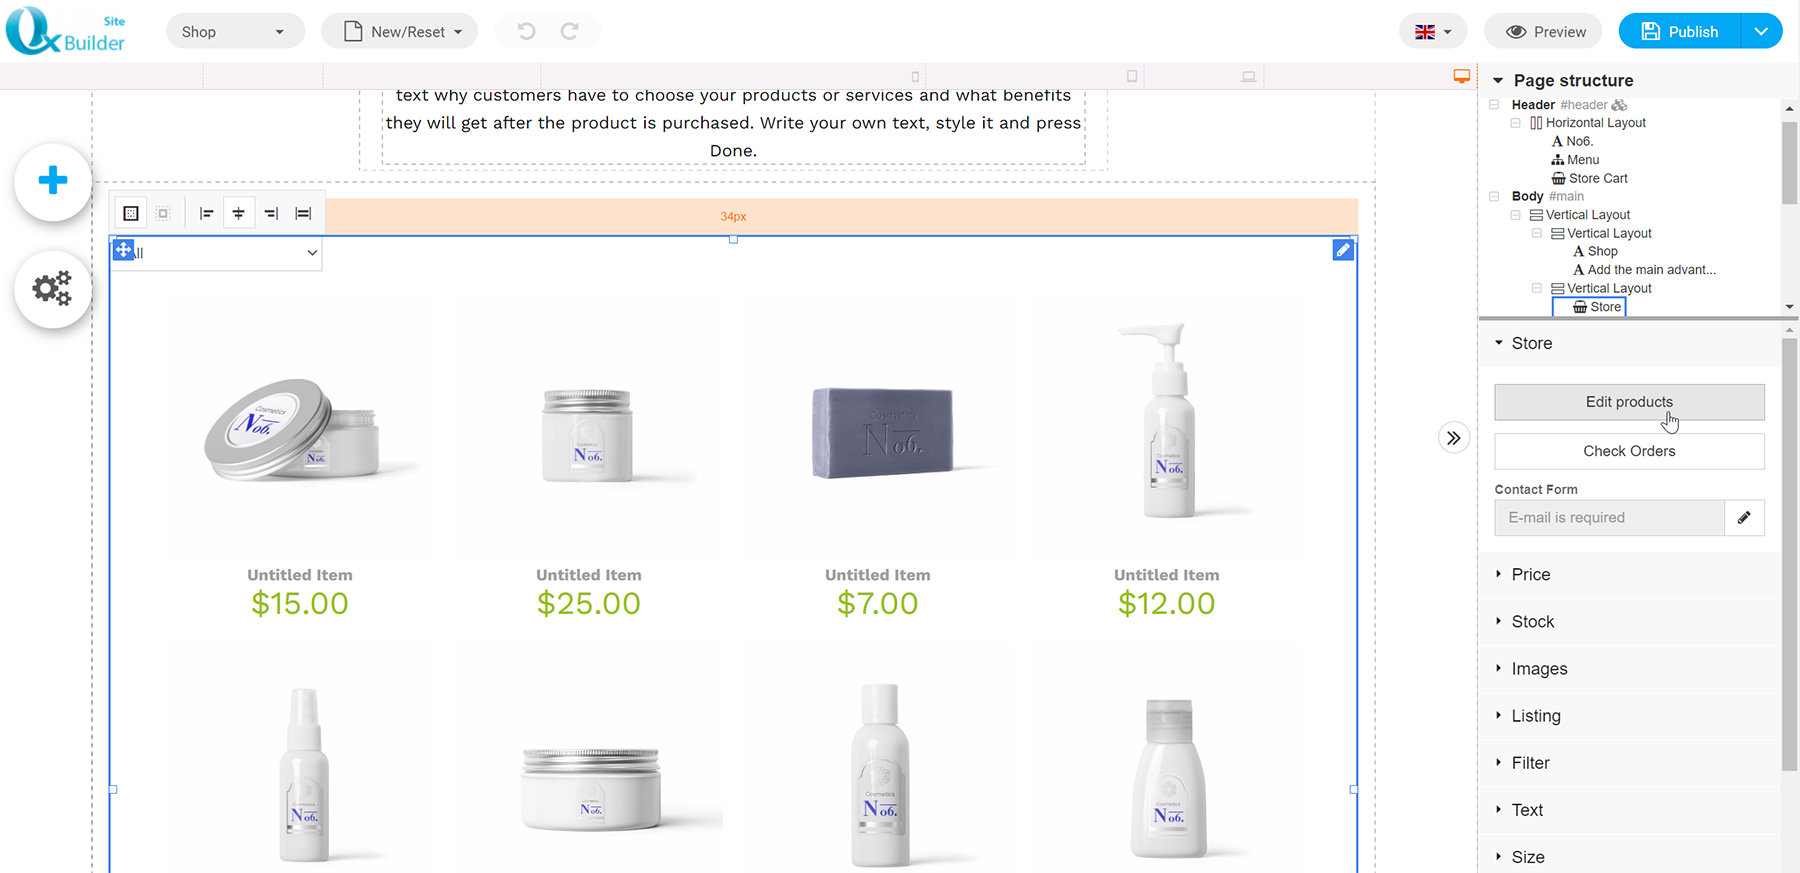This screenshot has width=1800, height=873.
Task: Select the align center toolbar icon
Action: click(238, 213)
